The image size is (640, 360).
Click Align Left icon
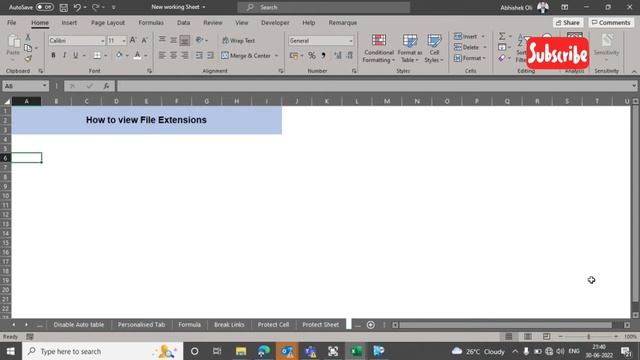point(162,55)
